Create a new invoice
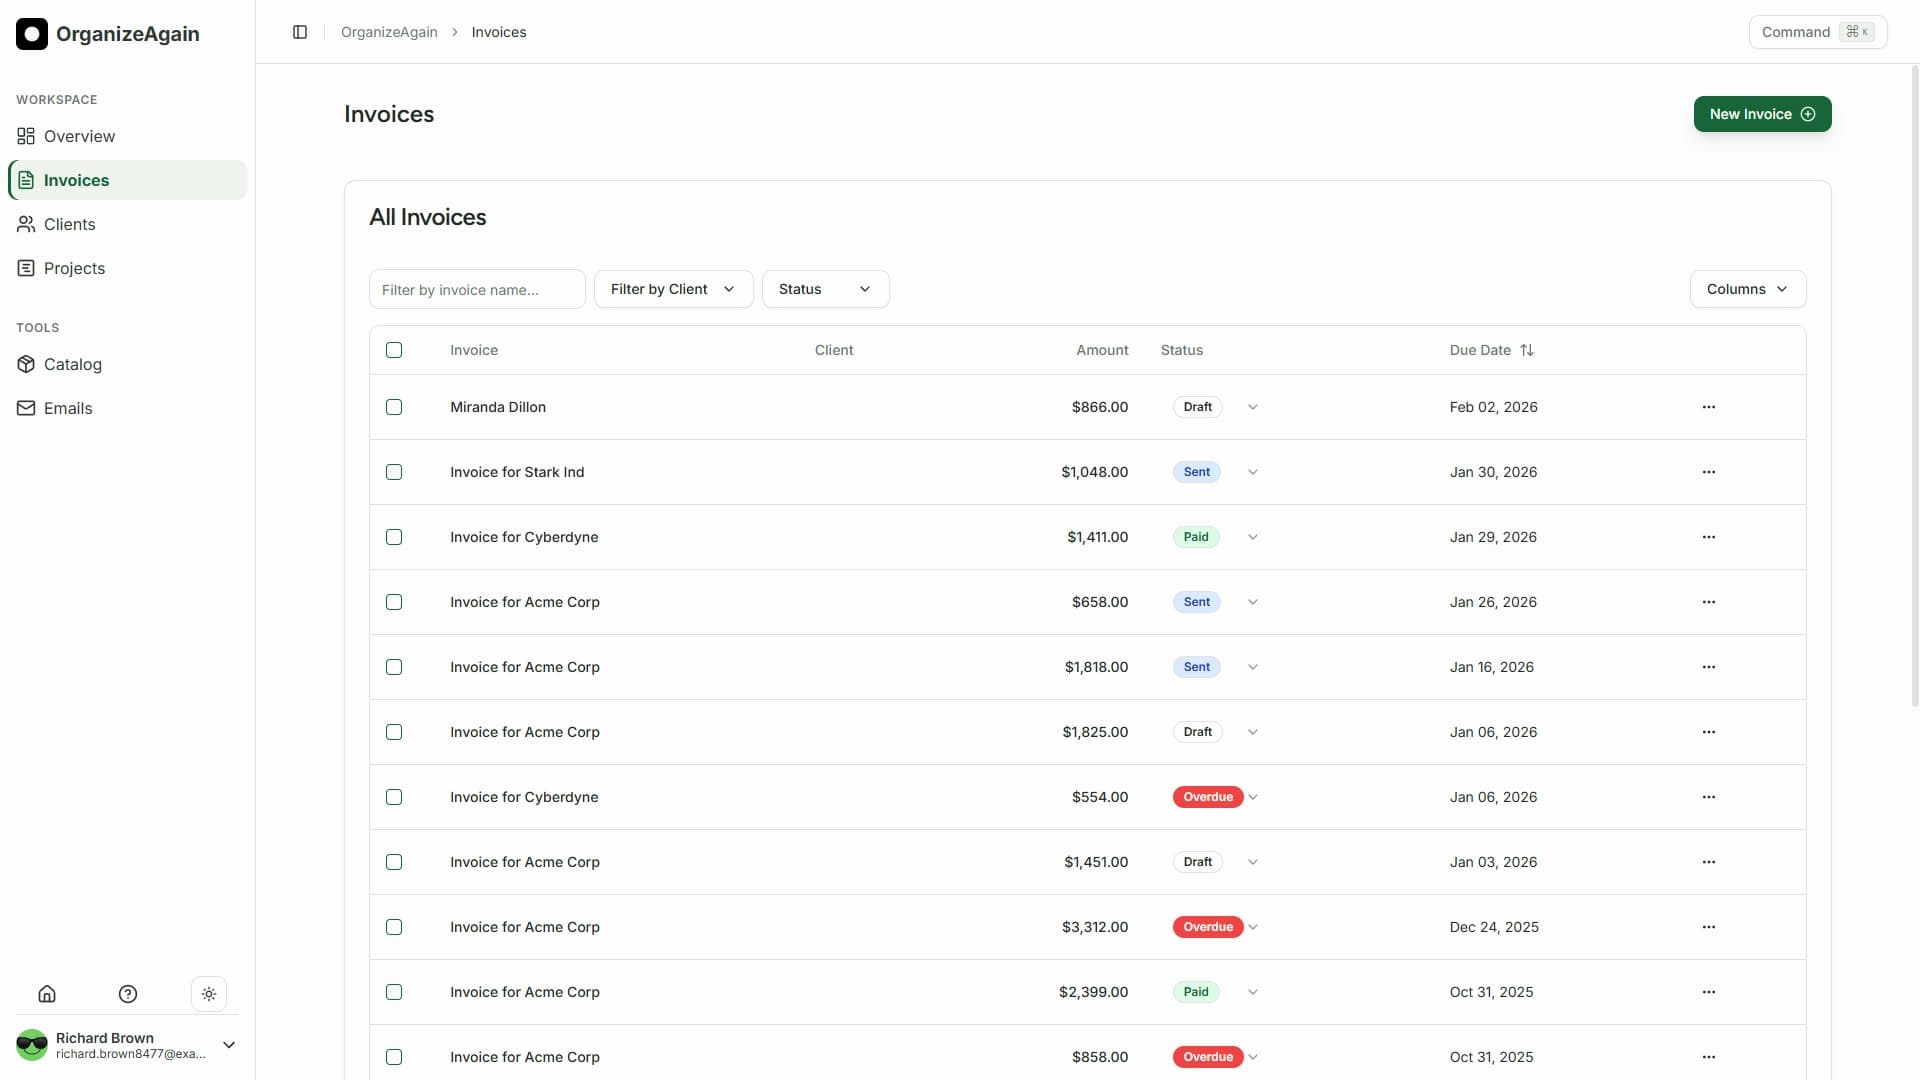This screenshot has height=1080, width=1920. pyautogui.click(x=1762, y=114)
